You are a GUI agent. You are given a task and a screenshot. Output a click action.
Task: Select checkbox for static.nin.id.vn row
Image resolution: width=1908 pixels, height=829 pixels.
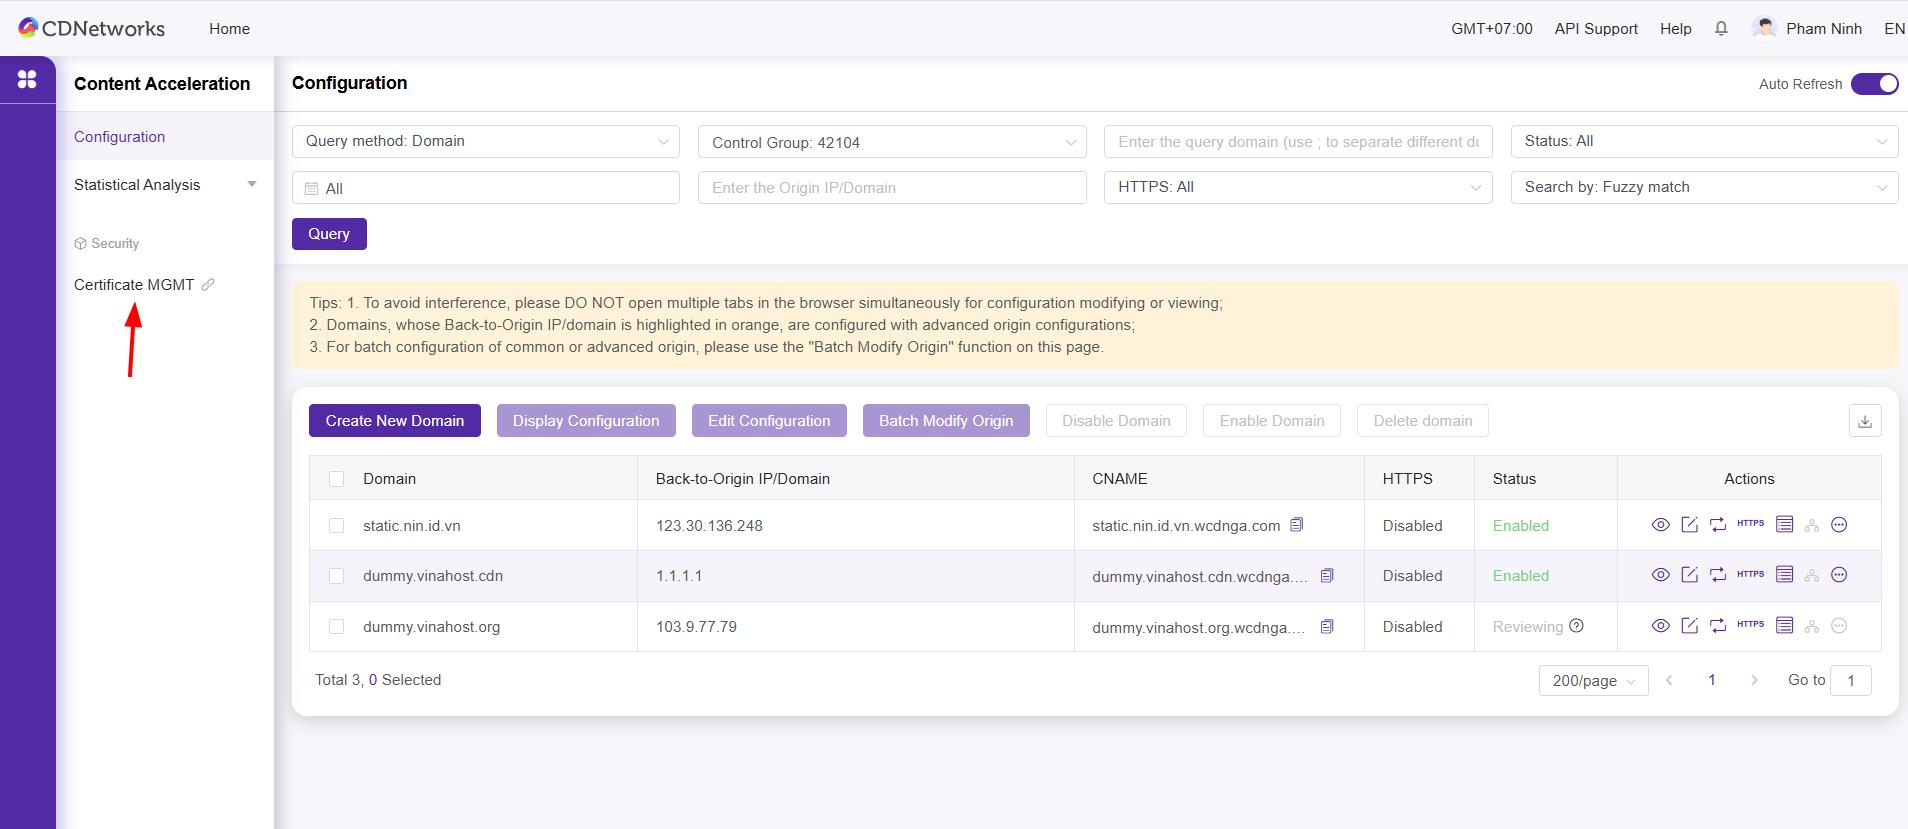click(337, 526)
